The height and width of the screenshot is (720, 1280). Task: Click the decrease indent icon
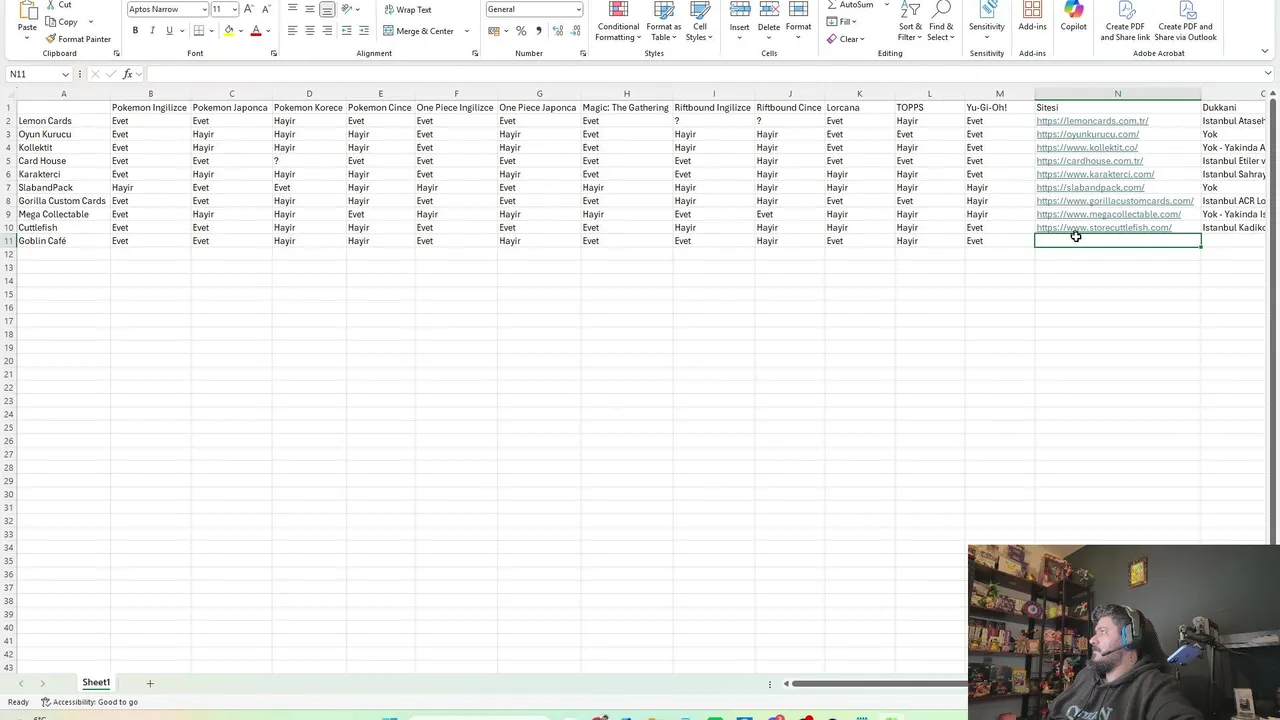point(346,31)
